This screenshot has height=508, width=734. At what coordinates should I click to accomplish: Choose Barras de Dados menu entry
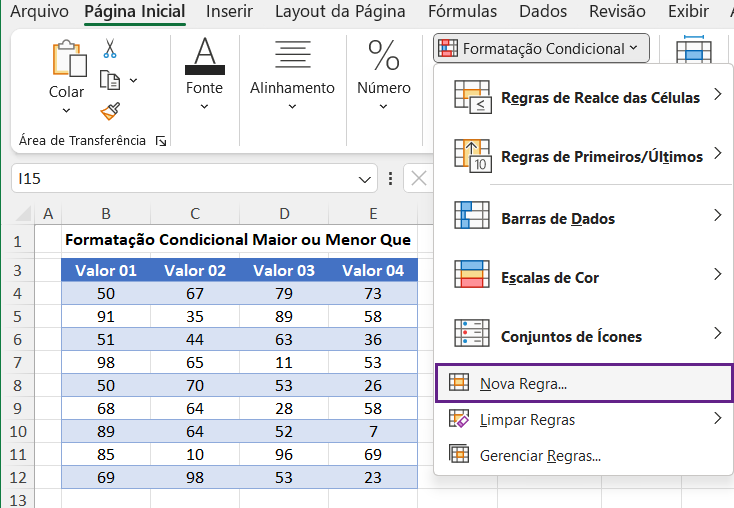(x=584, y=218)
